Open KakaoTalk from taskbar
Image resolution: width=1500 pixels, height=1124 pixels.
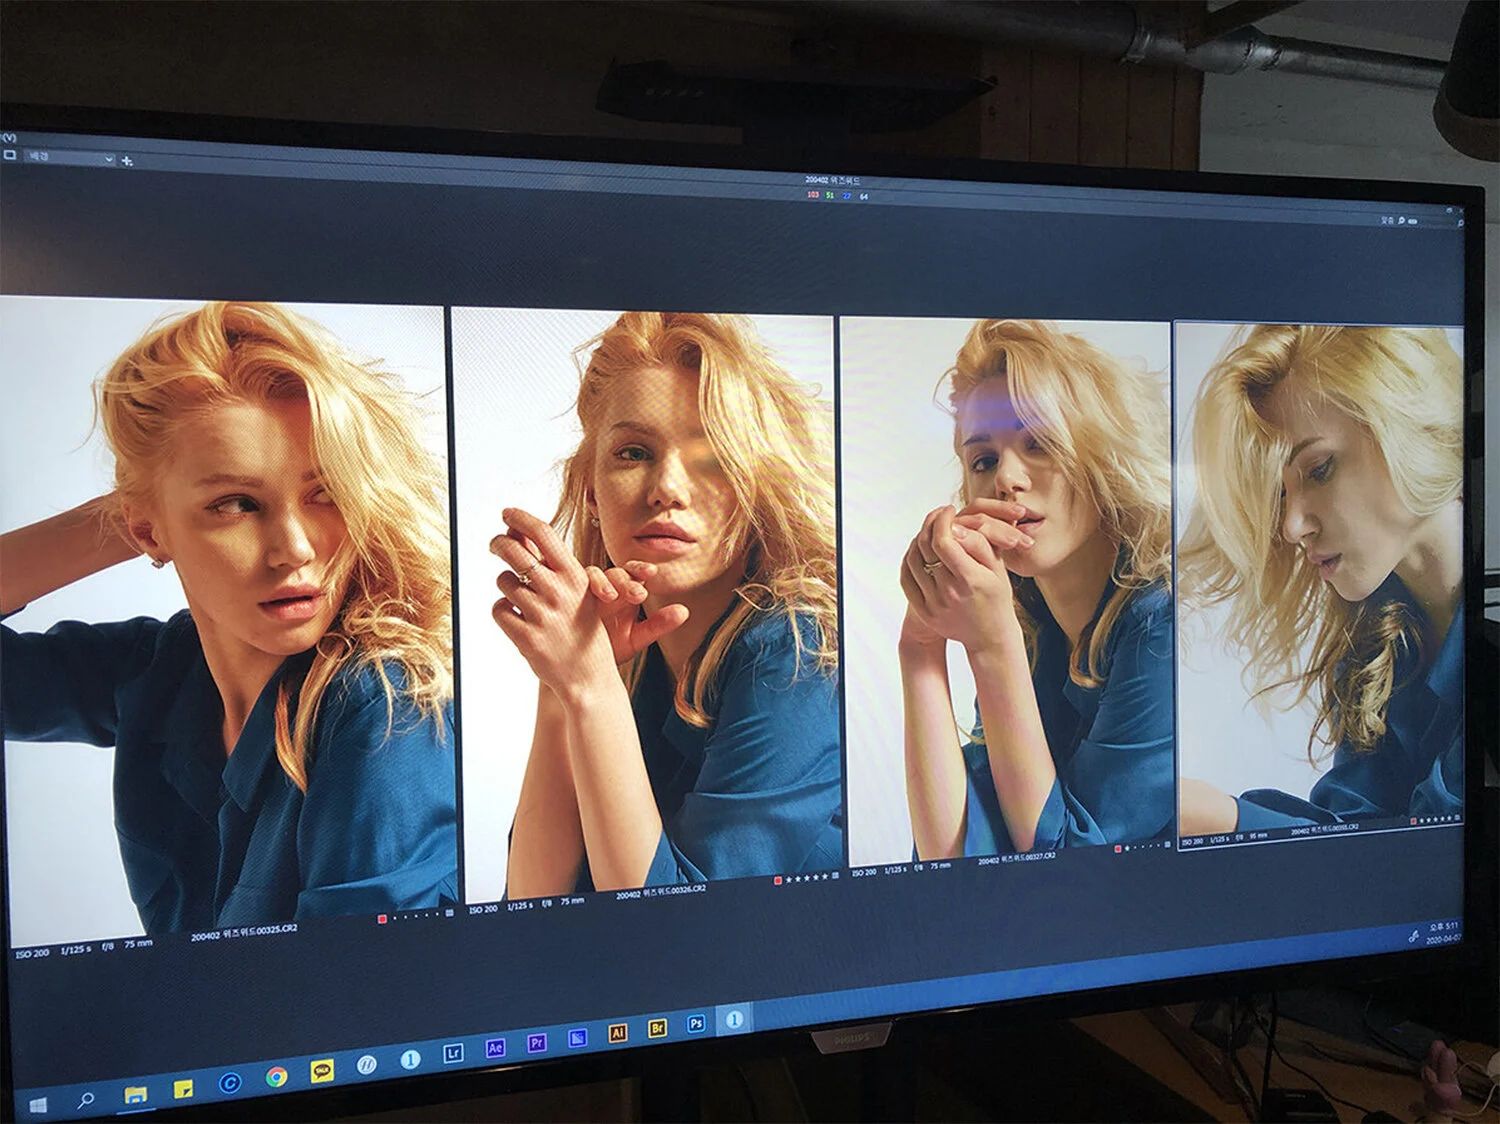pos(322,1071)
